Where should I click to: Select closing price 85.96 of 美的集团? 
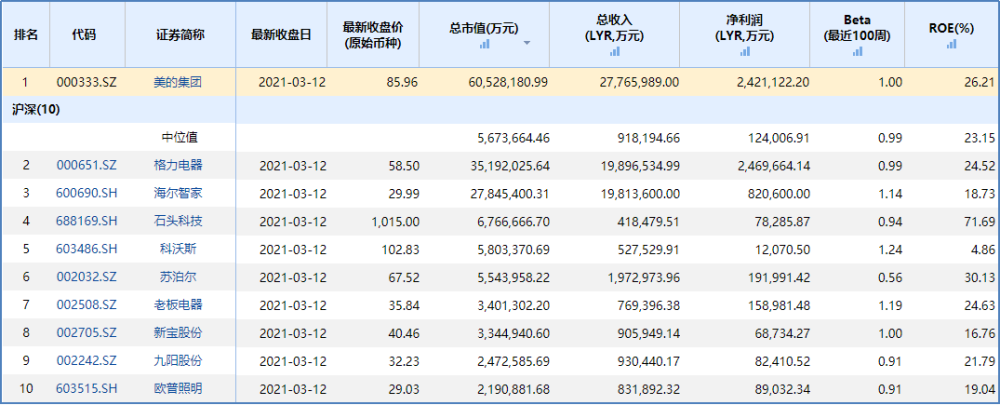tap(404, 82)
